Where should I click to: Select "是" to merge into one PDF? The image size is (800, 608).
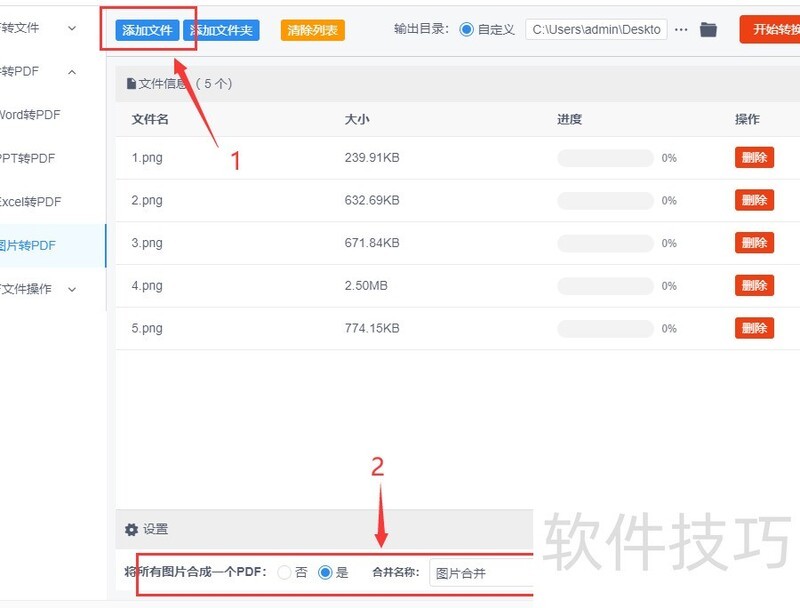(x=325, y=573)
